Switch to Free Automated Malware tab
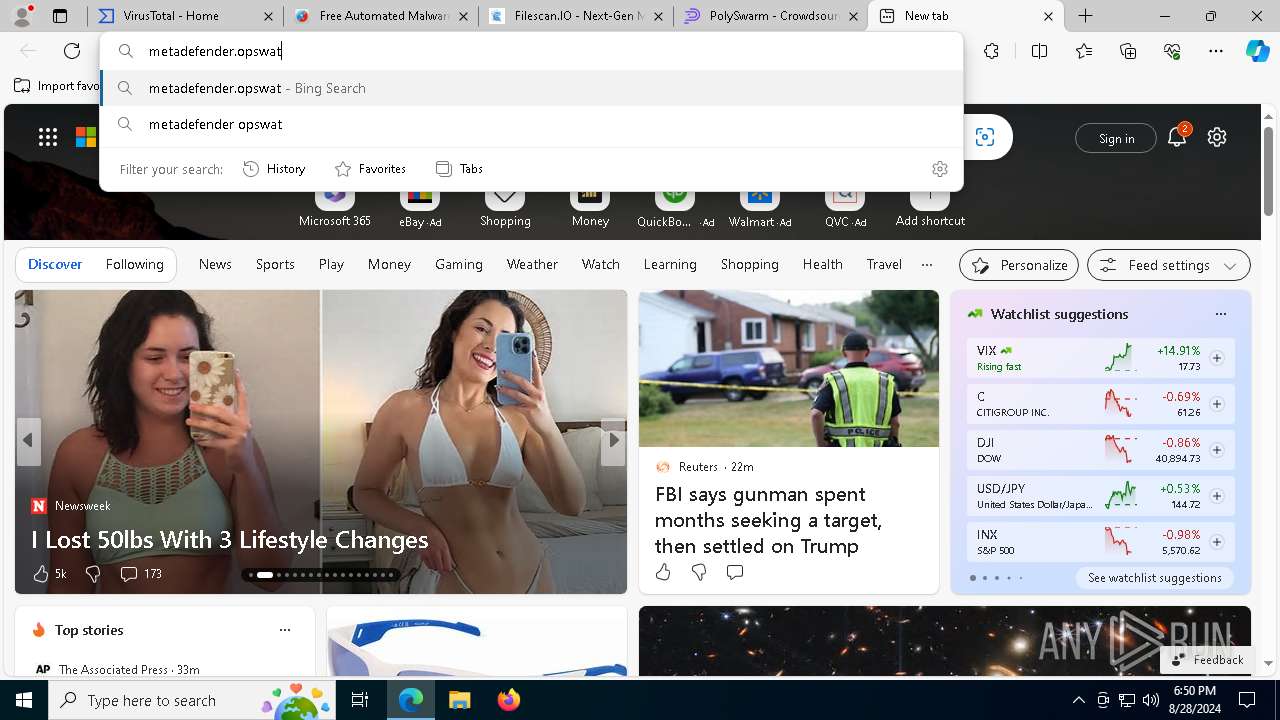 tap(380, 16)
